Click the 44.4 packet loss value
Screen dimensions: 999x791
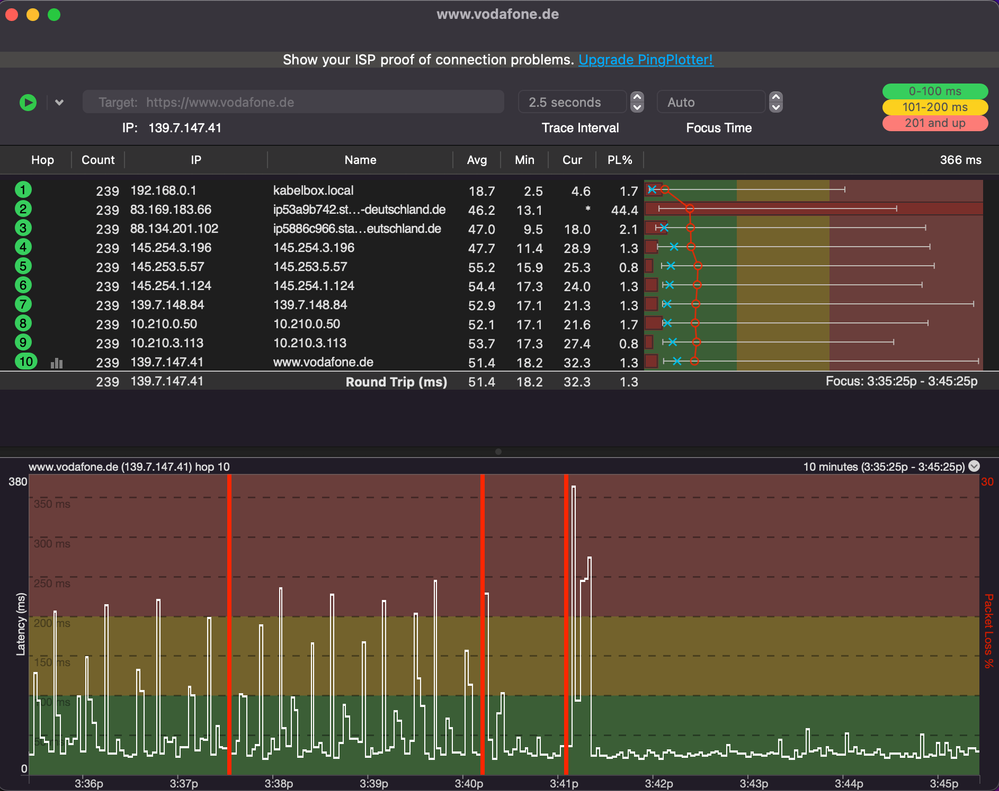point(624,210)
